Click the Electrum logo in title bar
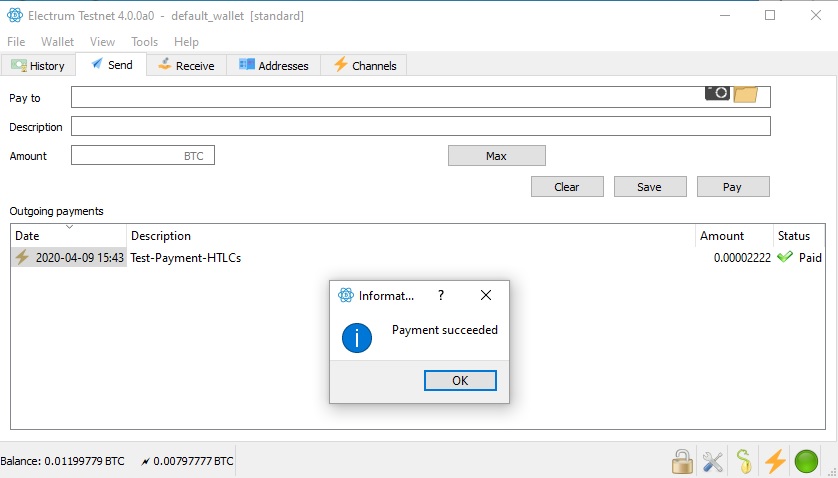Viewport: 838px width, 478px height. (14, 16)
